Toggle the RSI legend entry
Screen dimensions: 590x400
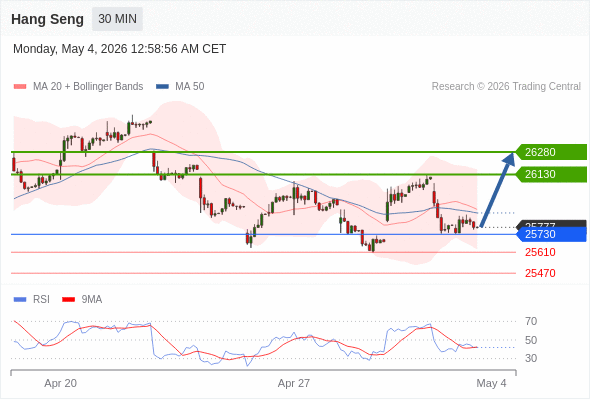click(32, 300)
